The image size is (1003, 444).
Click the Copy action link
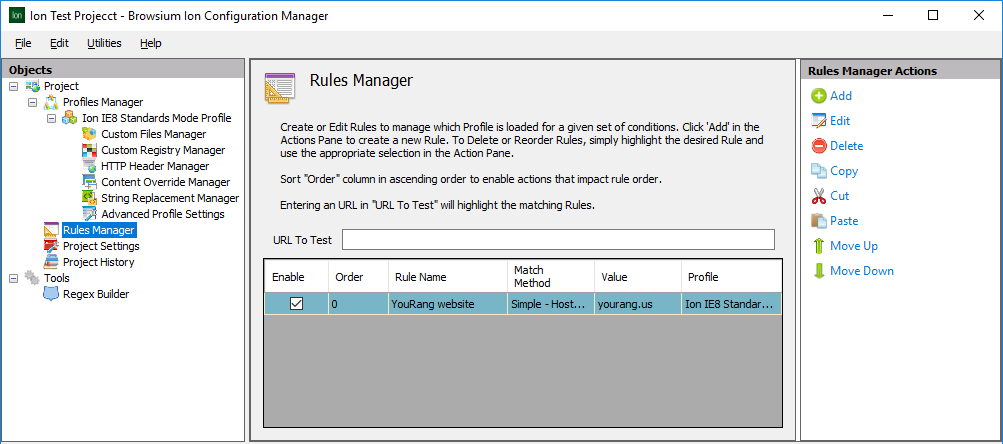point(843,171)
